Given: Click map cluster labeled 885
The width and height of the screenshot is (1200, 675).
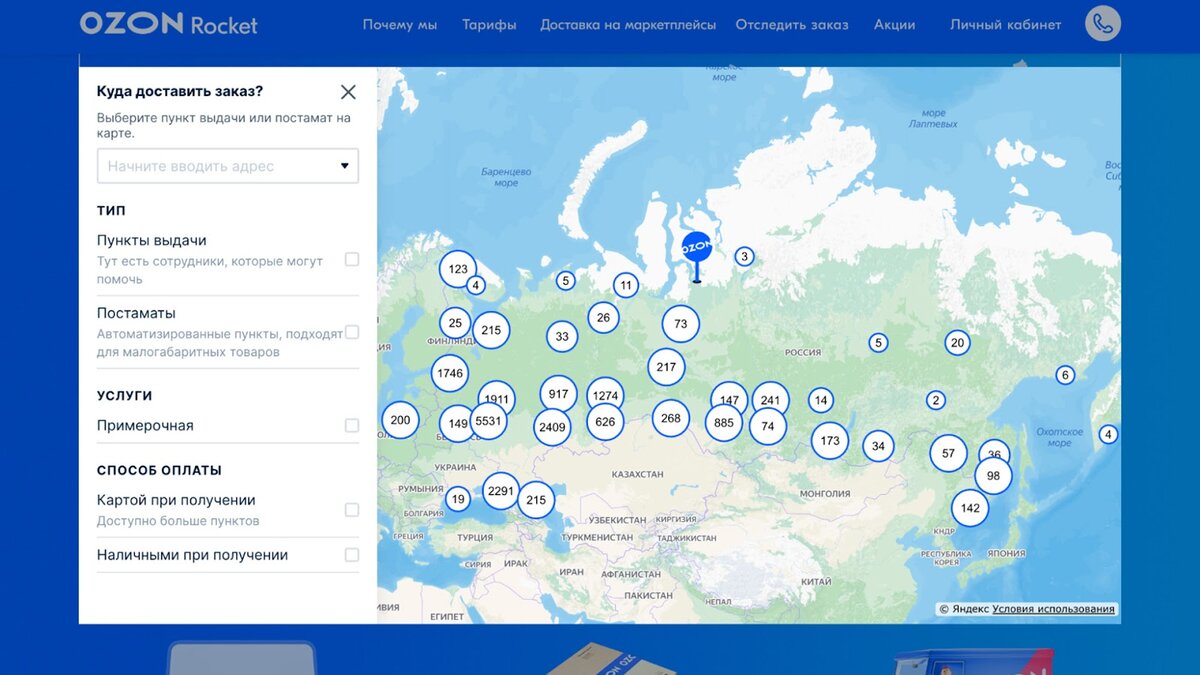Looking at the screenshot, I should (724, 423).
